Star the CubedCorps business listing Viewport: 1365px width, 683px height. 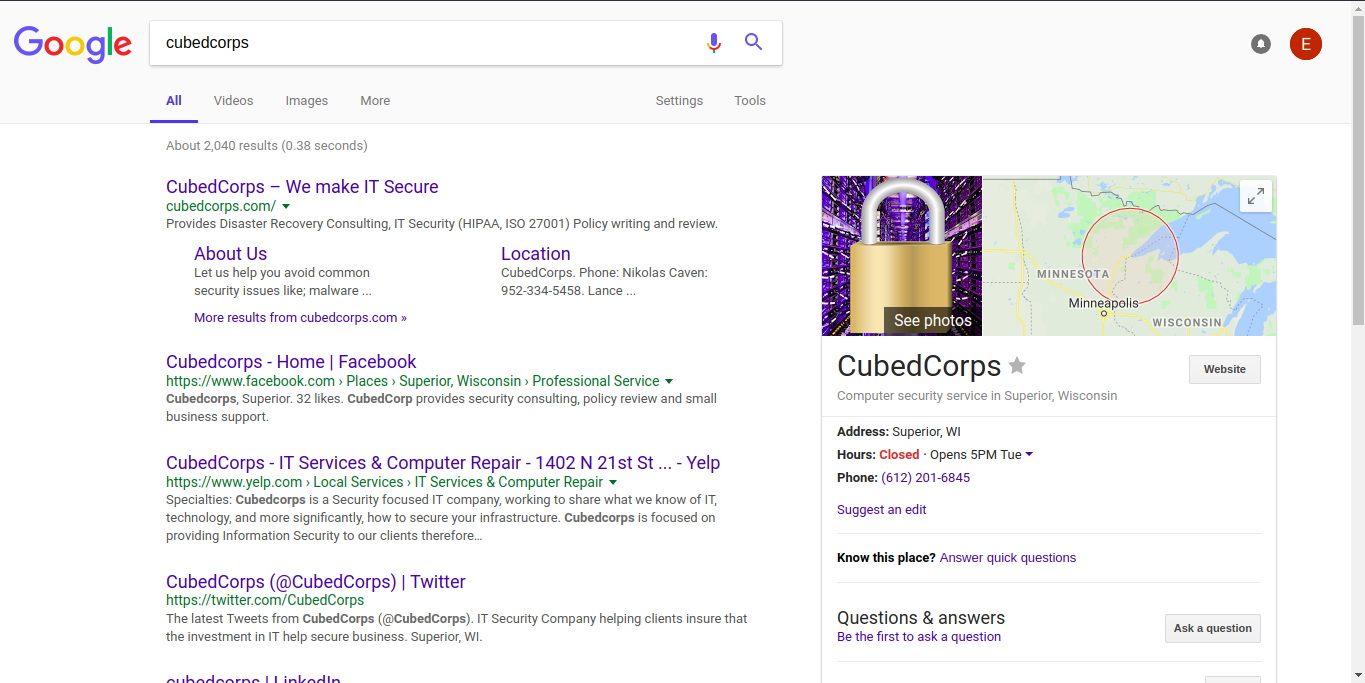[1017, 365]
